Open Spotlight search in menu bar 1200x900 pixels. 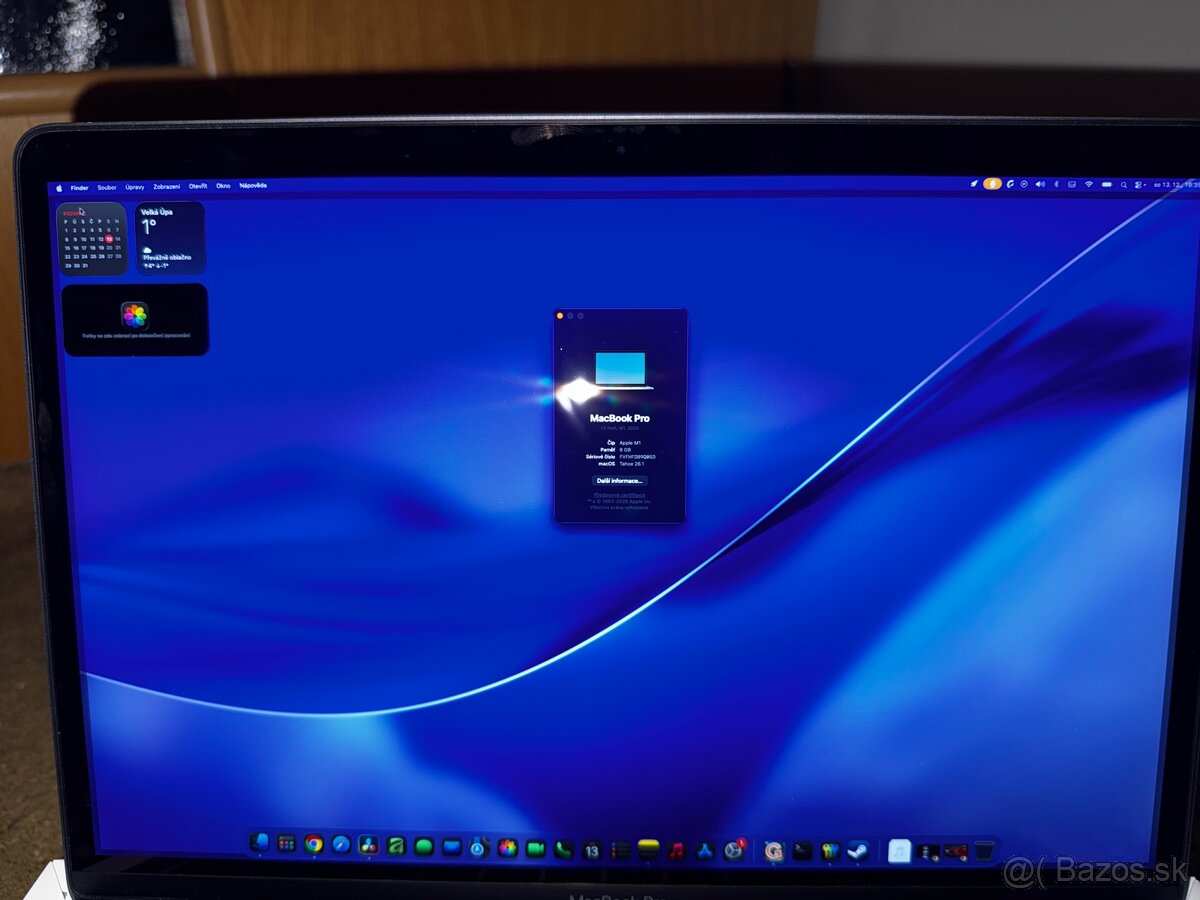1124,185
